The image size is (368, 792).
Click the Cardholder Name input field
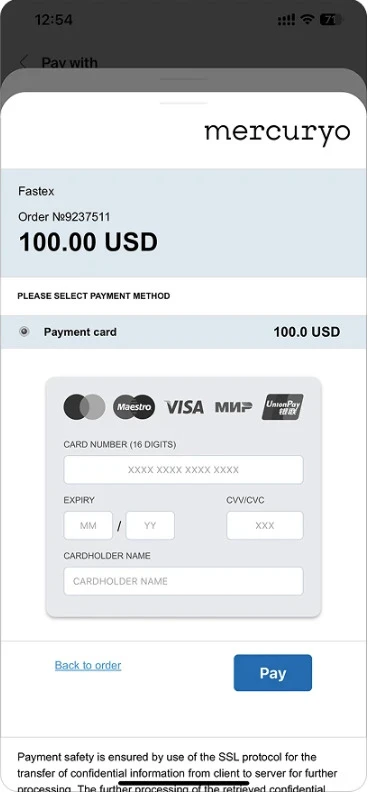[x=183, y=581]
